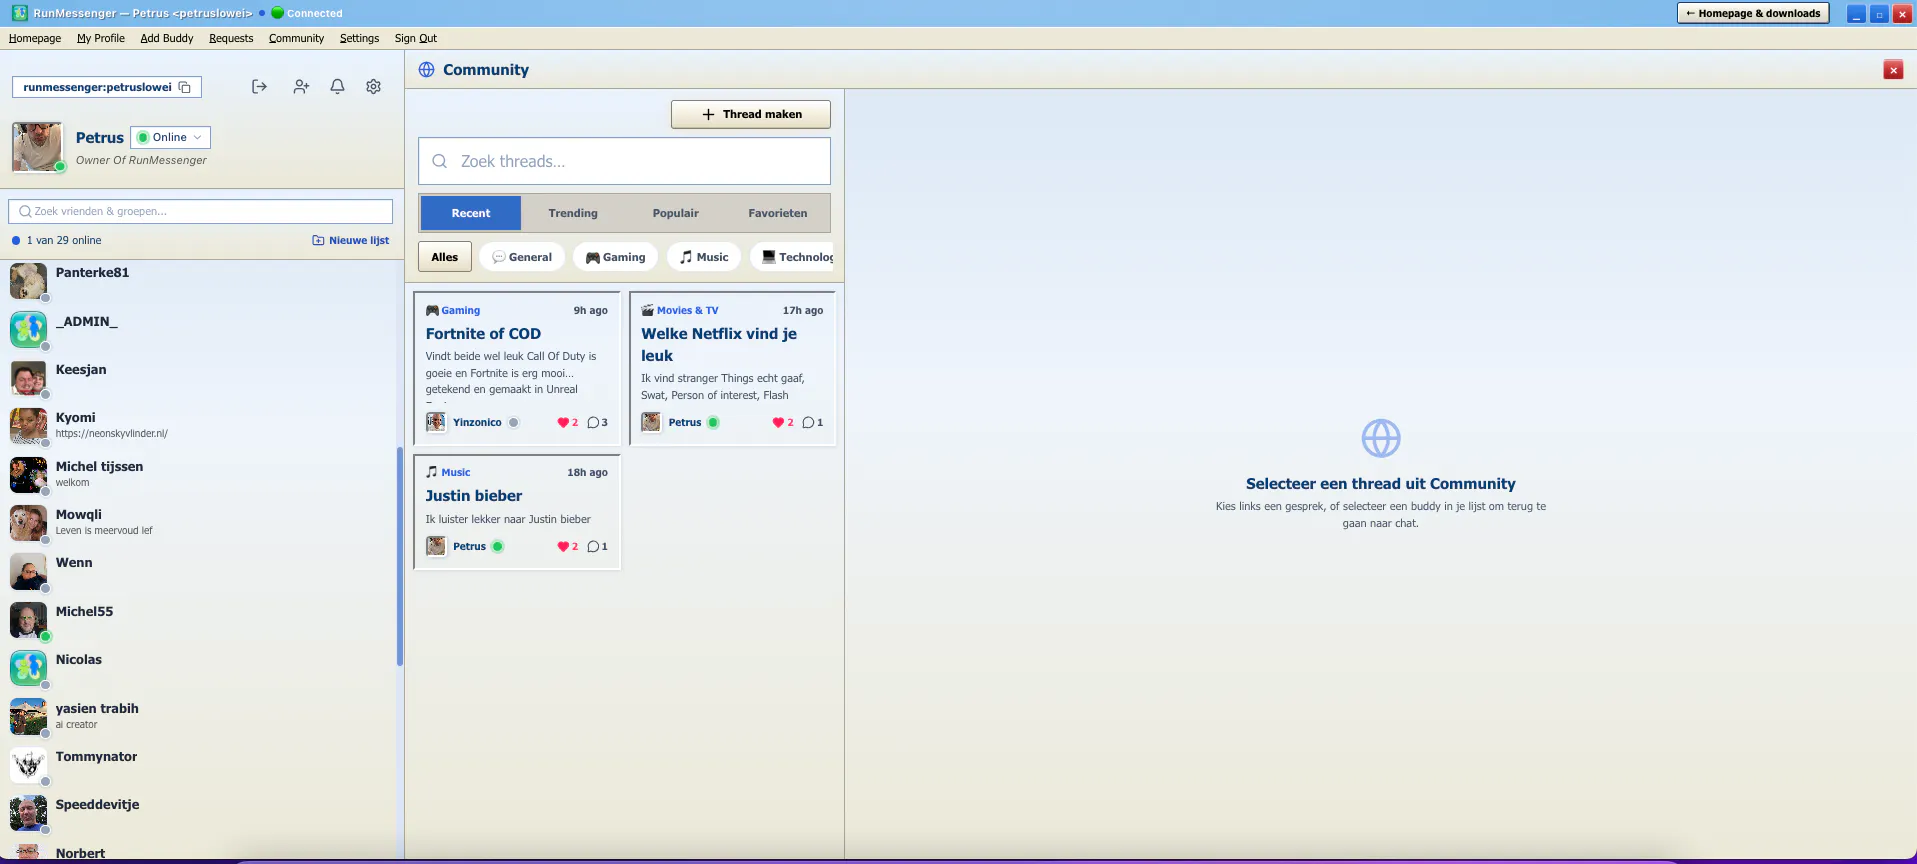
Task: Click the magnifier icon in Zoek threads
Action: click(x=439, y=161)
